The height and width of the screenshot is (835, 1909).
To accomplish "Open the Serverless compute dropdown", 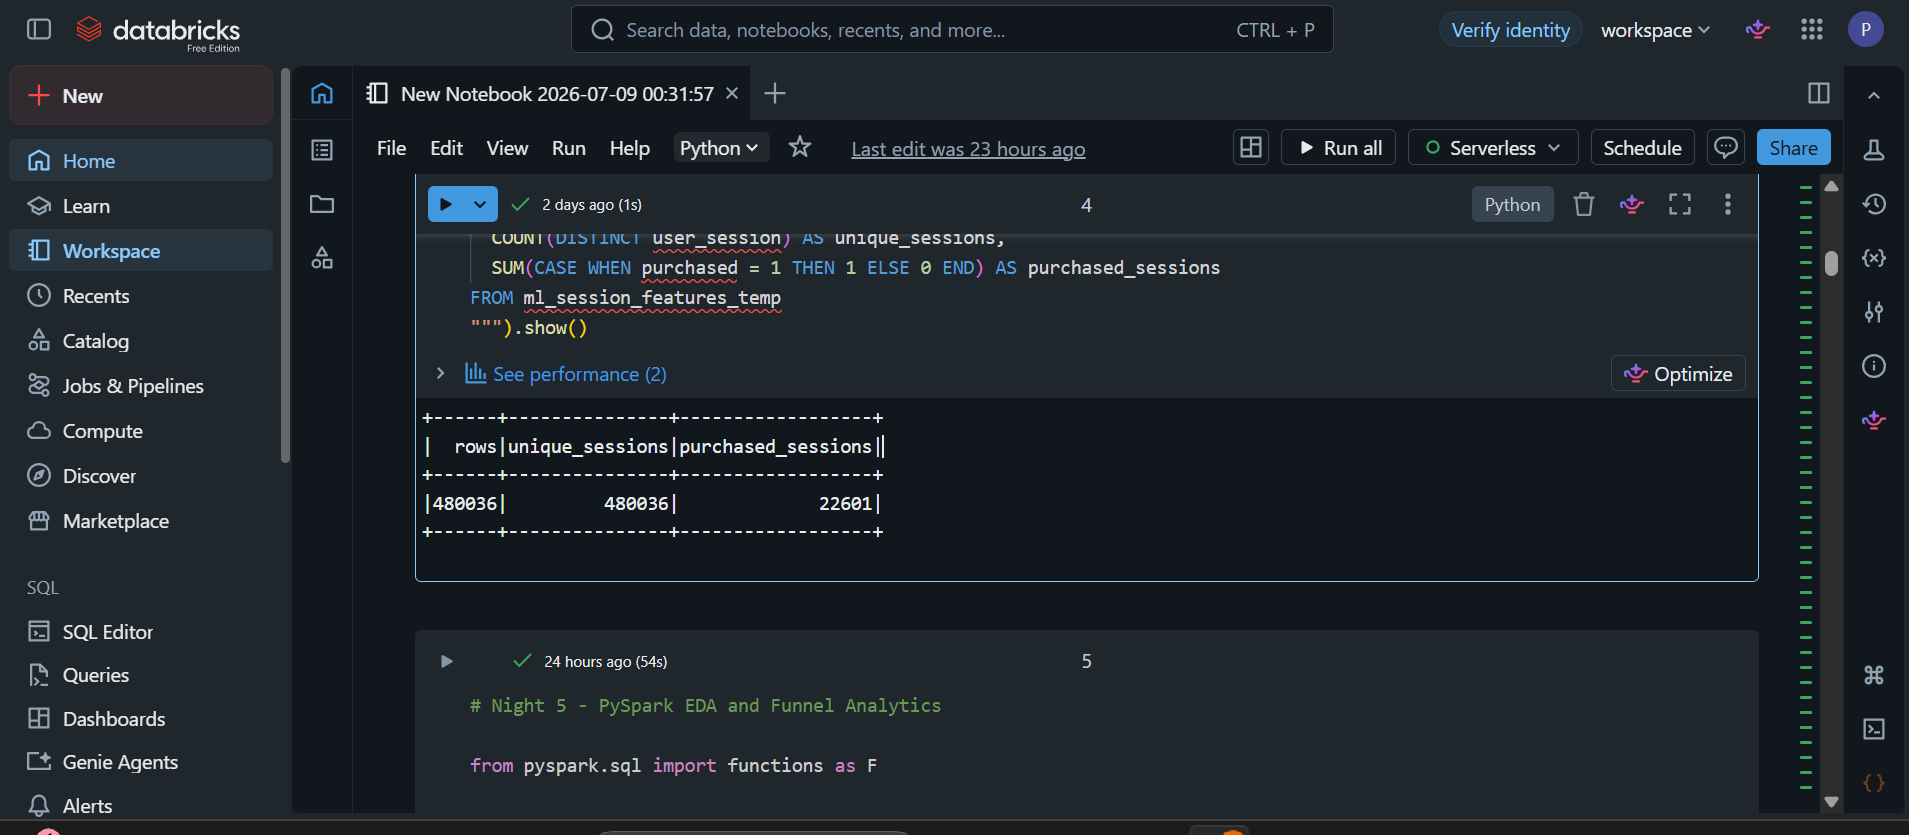I will 1492,147.
